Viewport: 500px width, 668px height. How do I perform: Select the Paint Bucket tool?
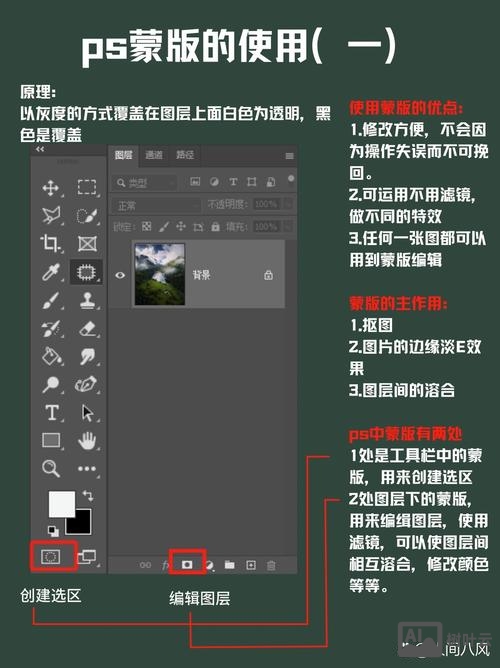tap(51, 356)
